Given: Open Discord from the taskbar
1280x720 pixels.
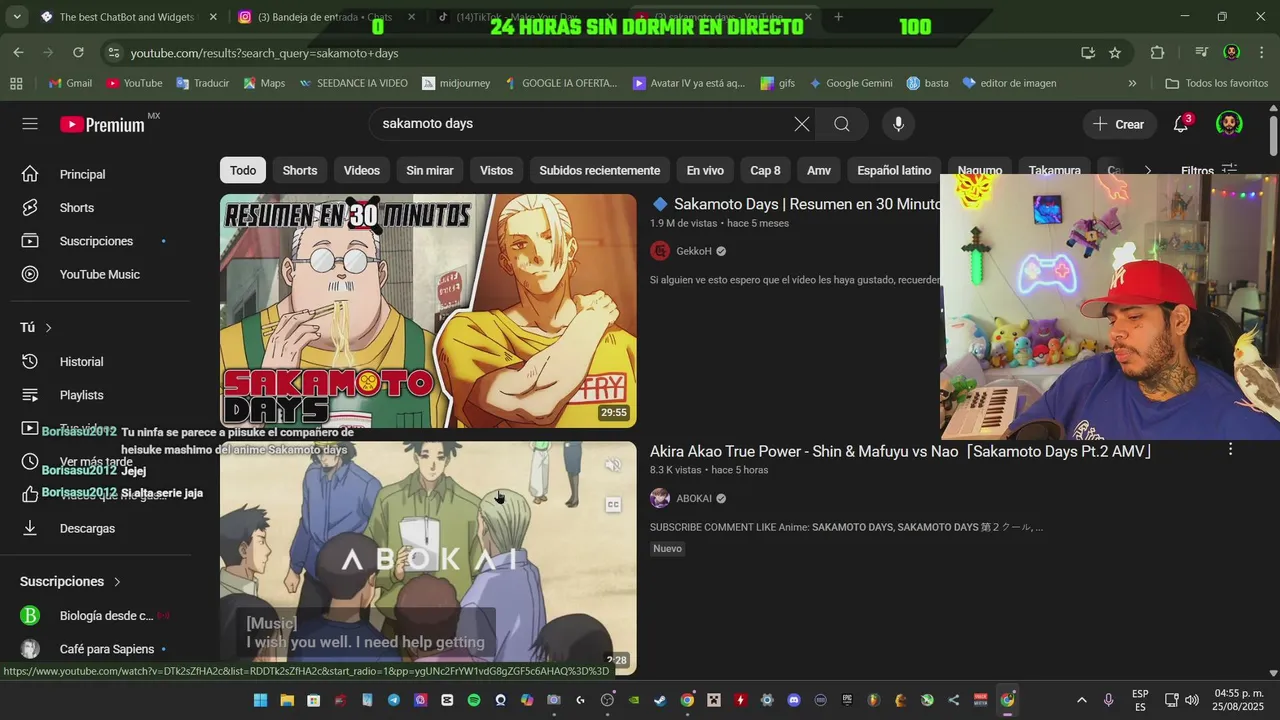Looking at the screenshot, I should point(794,700).
